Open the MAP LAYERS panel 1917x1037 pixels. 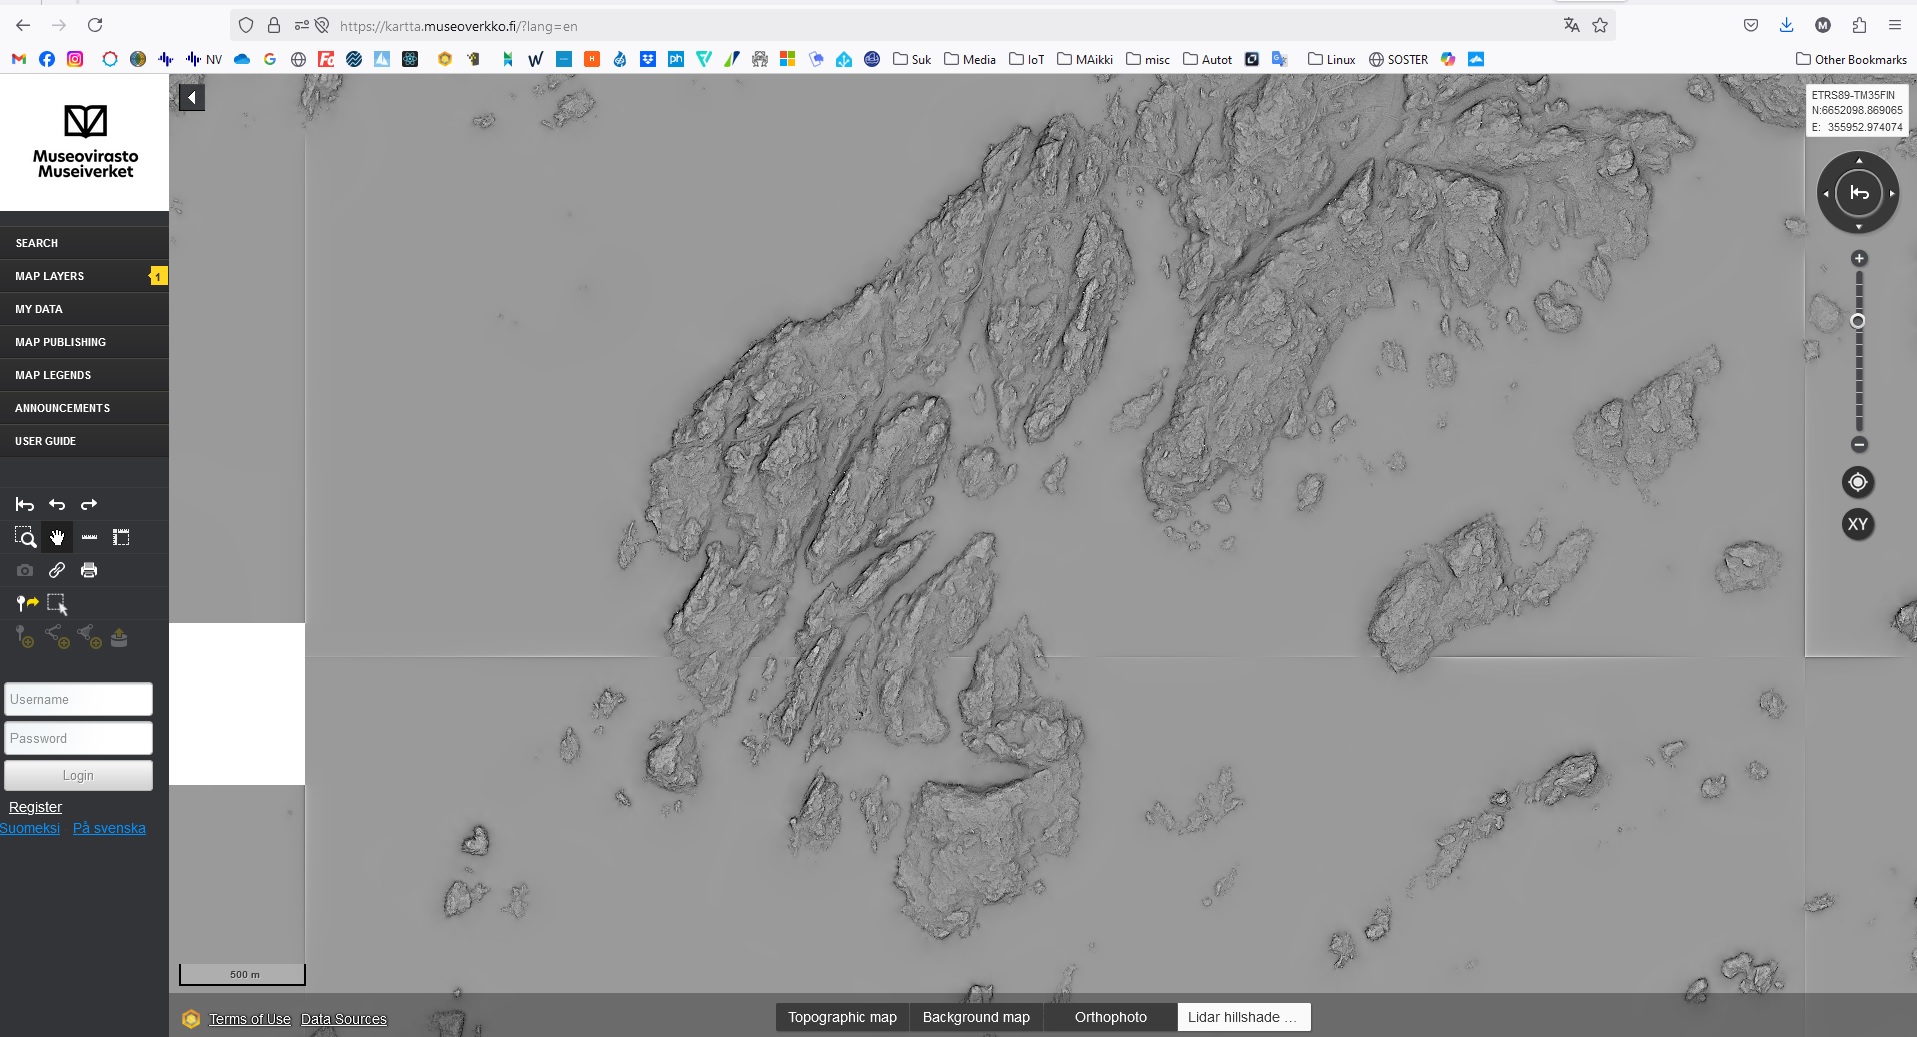click(84, 276)
